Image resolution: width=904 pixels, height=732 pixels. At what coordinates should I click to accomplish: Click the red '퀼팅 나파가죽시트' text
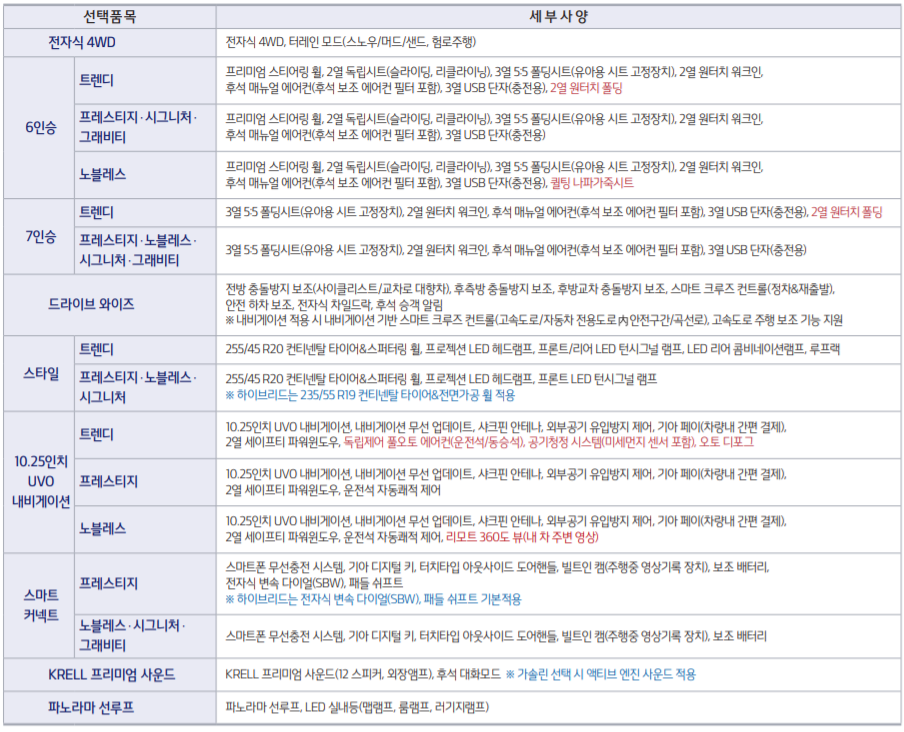[592, 183]
